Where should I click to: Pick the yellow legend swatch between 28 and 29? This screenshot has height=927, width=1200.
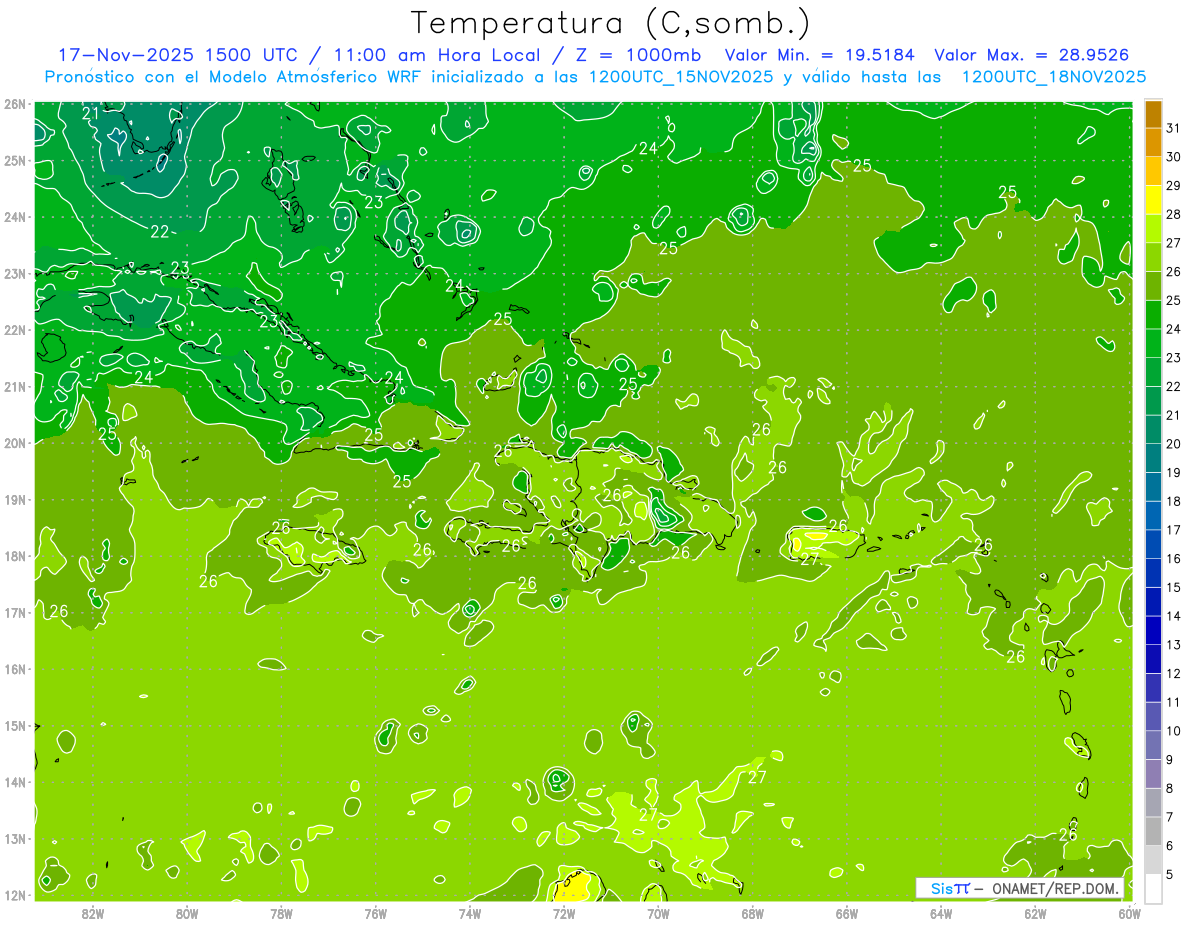[1153, 200]
